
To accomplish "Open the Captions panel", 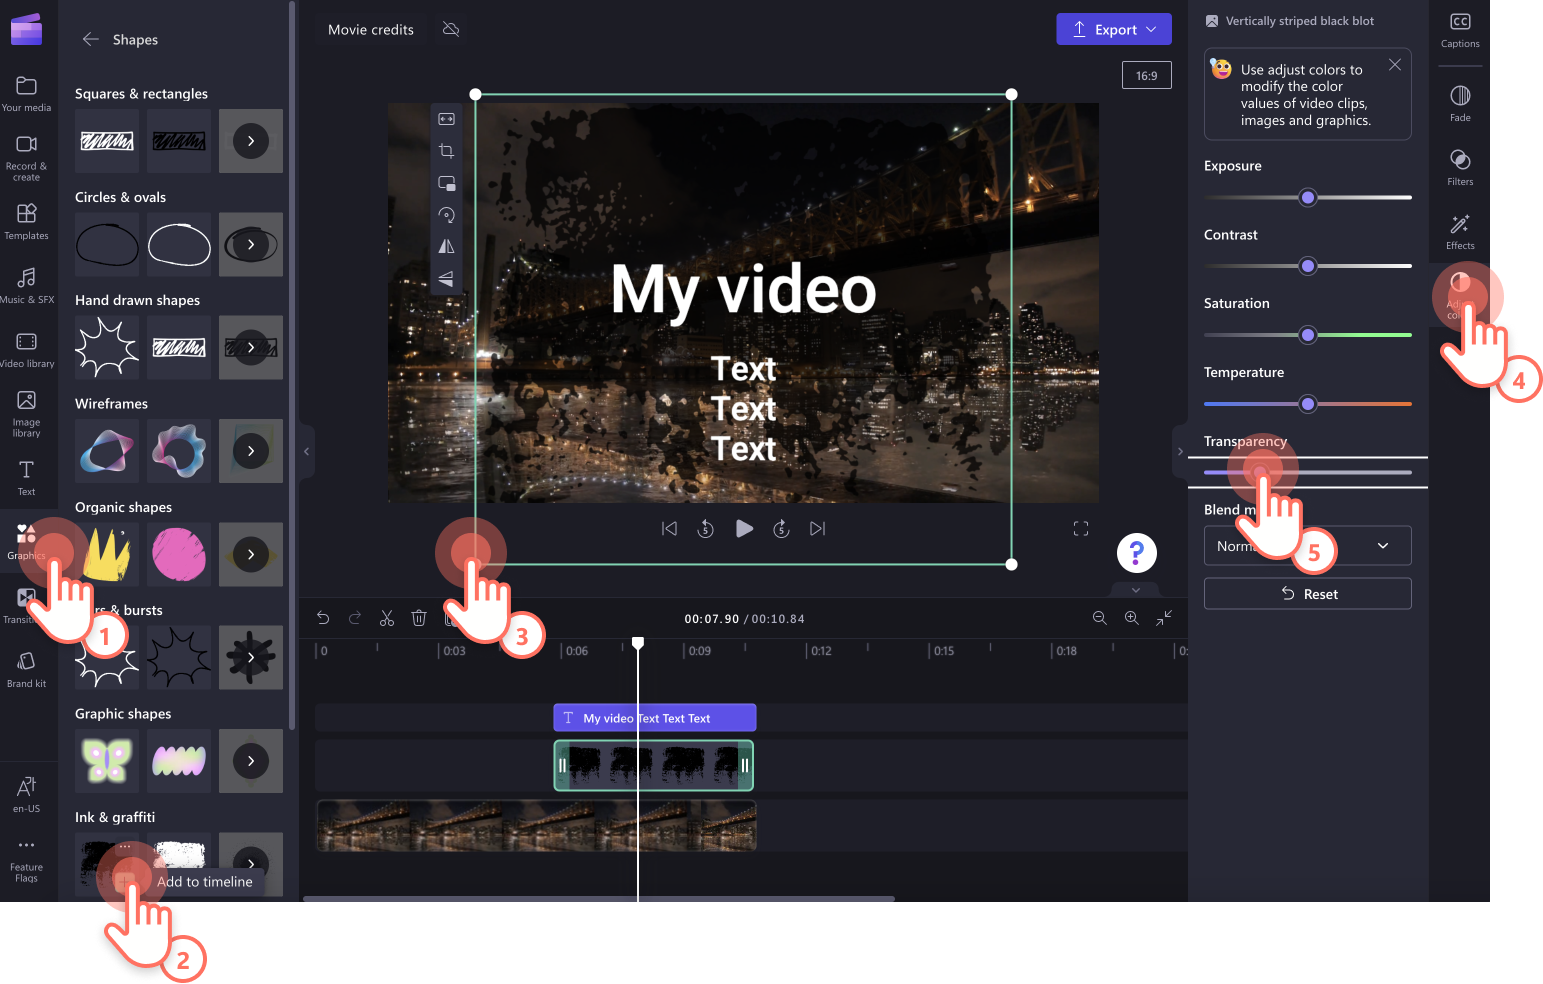I will pos(1460,30).
